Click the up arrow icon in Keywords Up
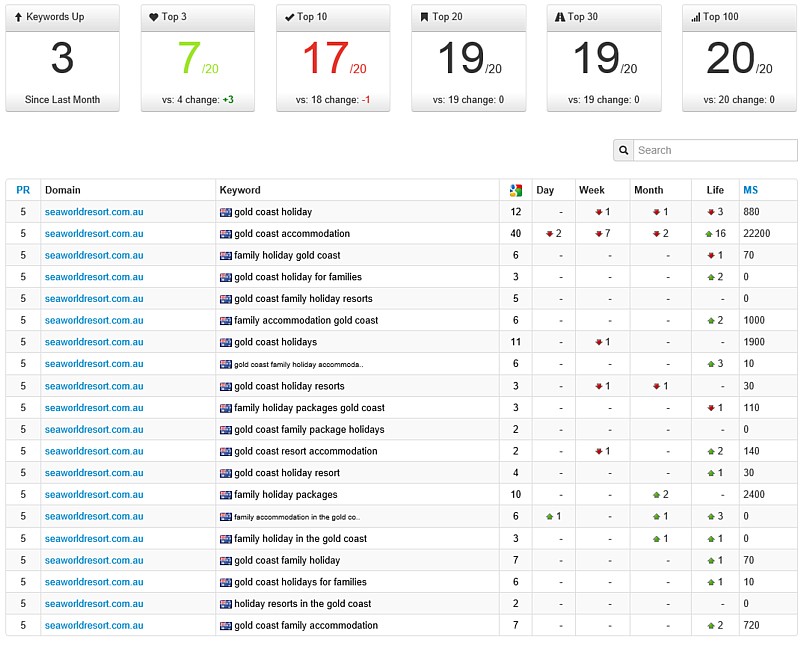 18,17
